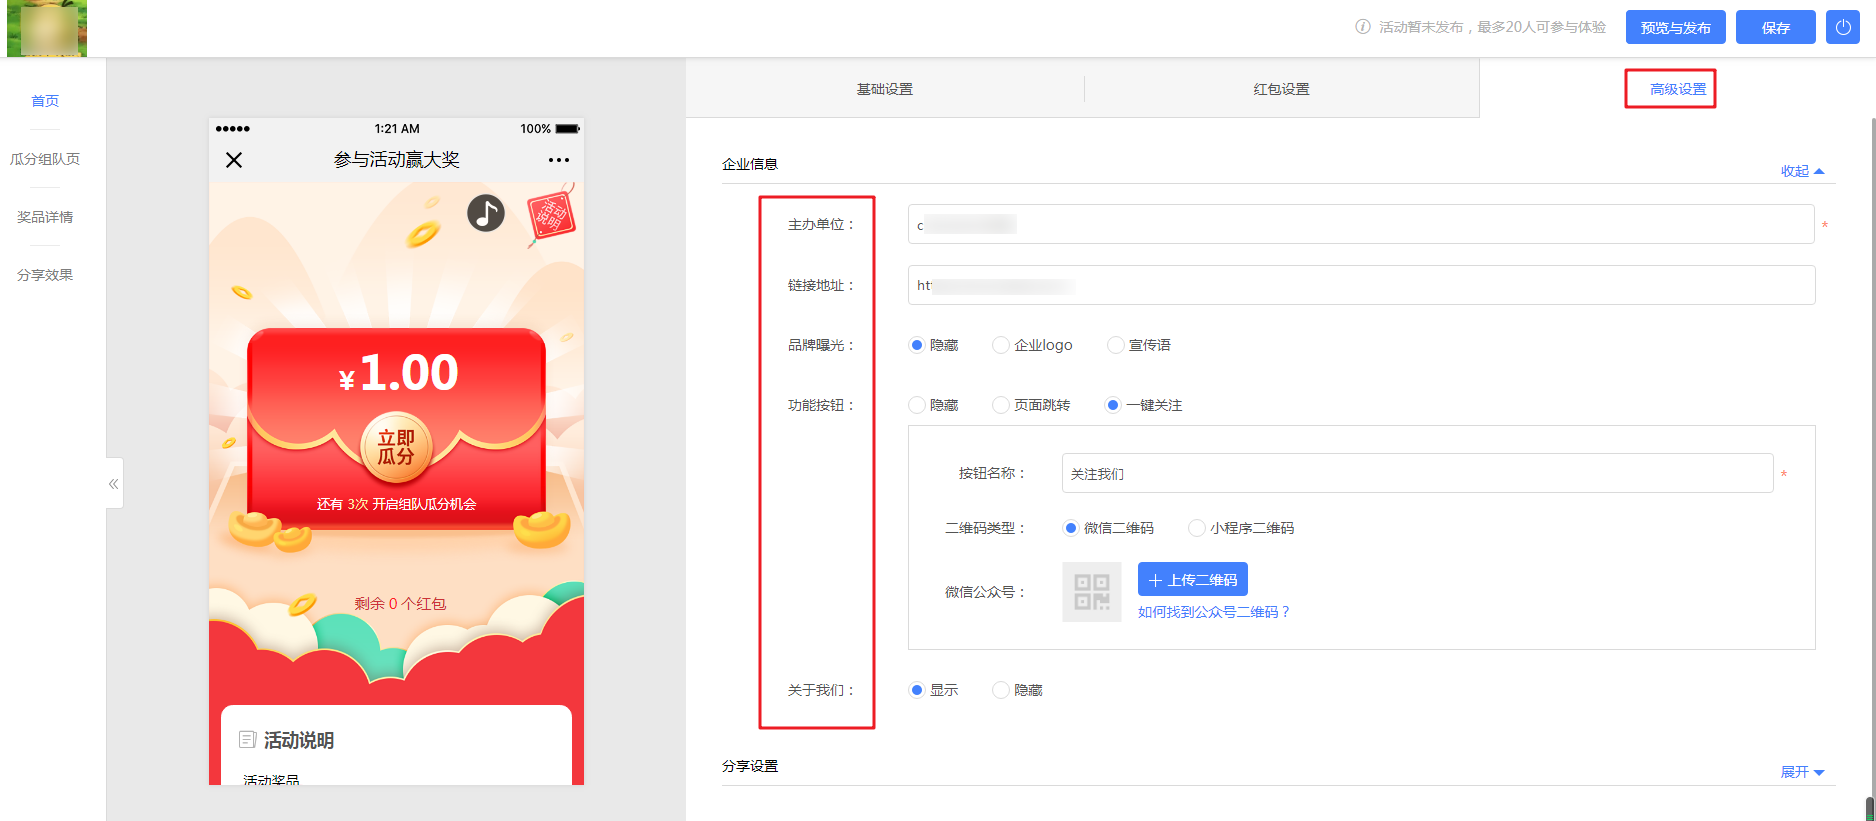Select 隐藏 for 功能按钮

[x=933, y=405]
